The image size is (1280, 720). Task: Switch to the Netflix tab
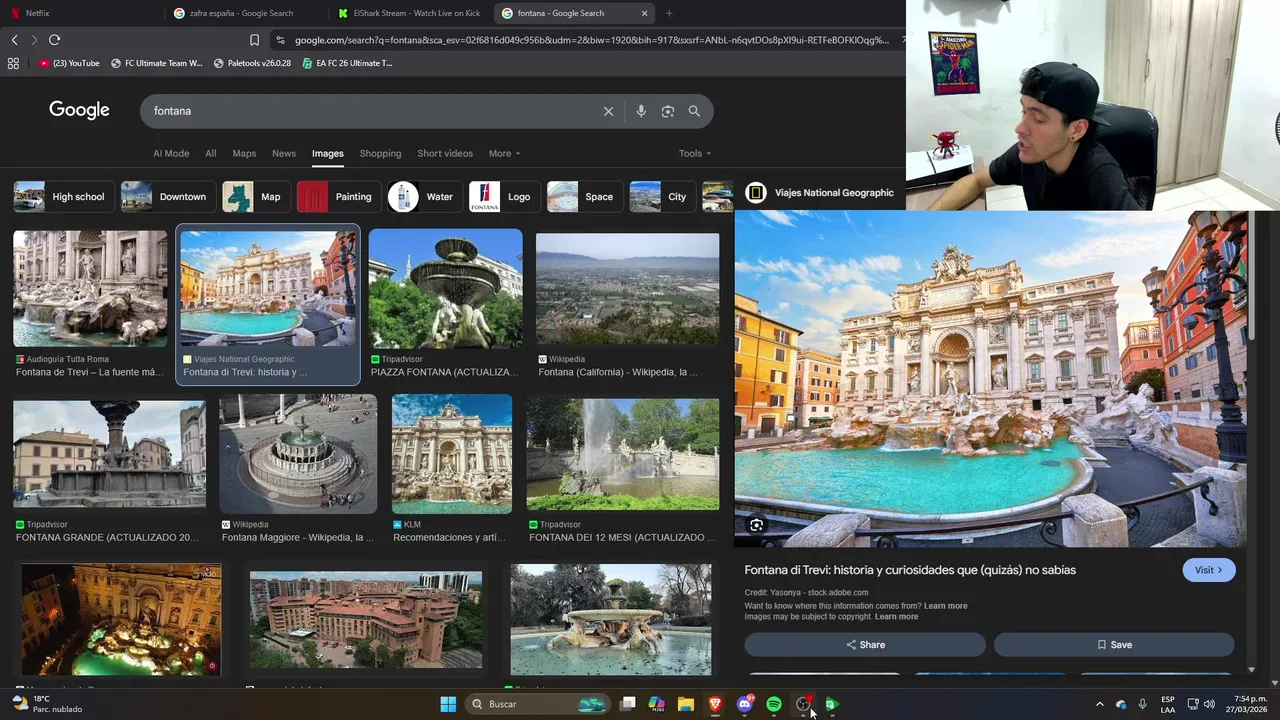[x=80, y=13]
